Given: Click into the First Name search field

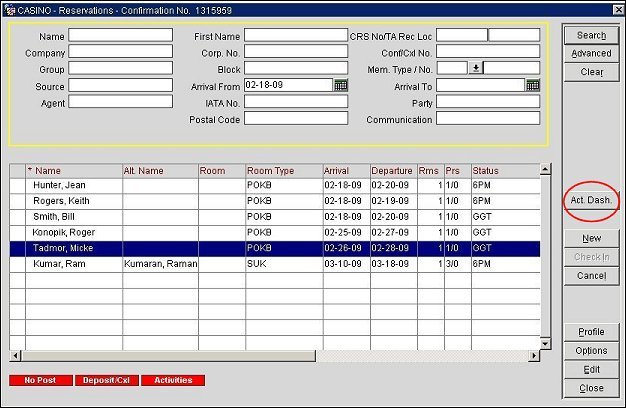Looking at the screenshot, I should [x=295, y=35].
